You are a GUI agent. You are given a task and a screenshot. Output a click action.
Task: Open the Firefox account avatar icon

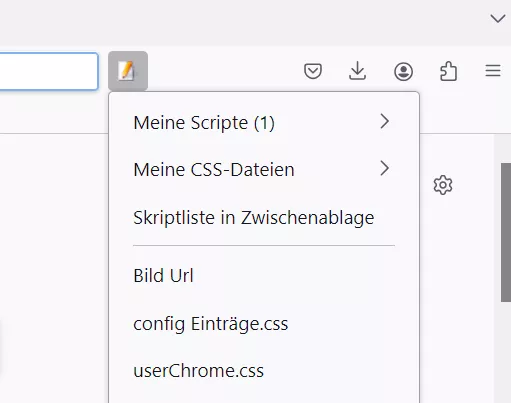tap(403, 71)
